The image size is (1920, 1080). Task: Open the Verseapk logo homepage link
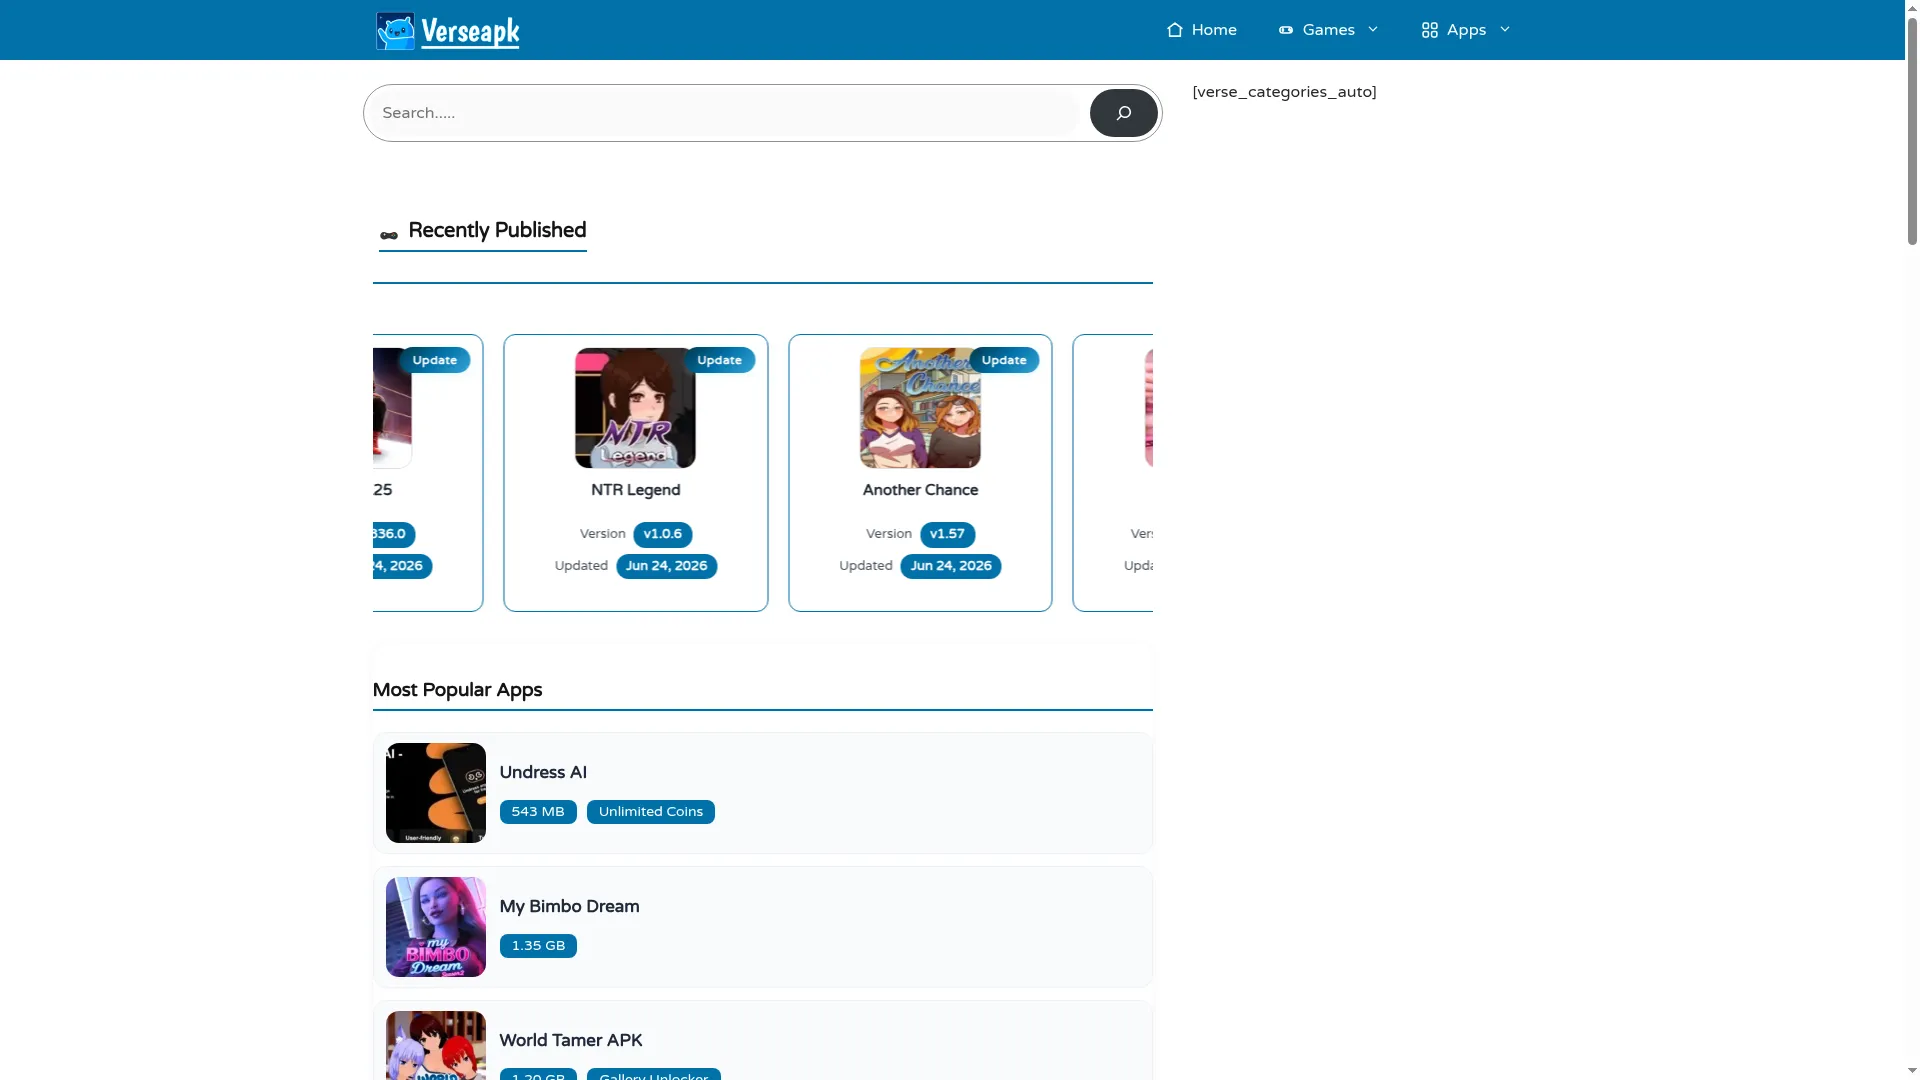(447, 31)
